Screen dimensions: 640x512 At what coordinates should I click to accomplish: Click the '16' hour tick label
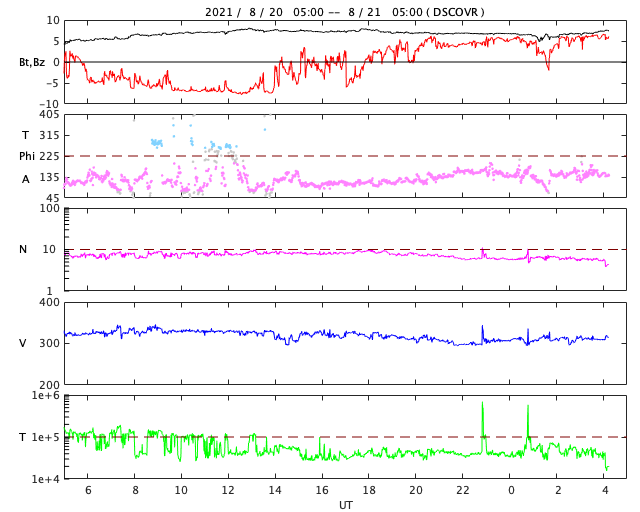(x=322, y=490)
